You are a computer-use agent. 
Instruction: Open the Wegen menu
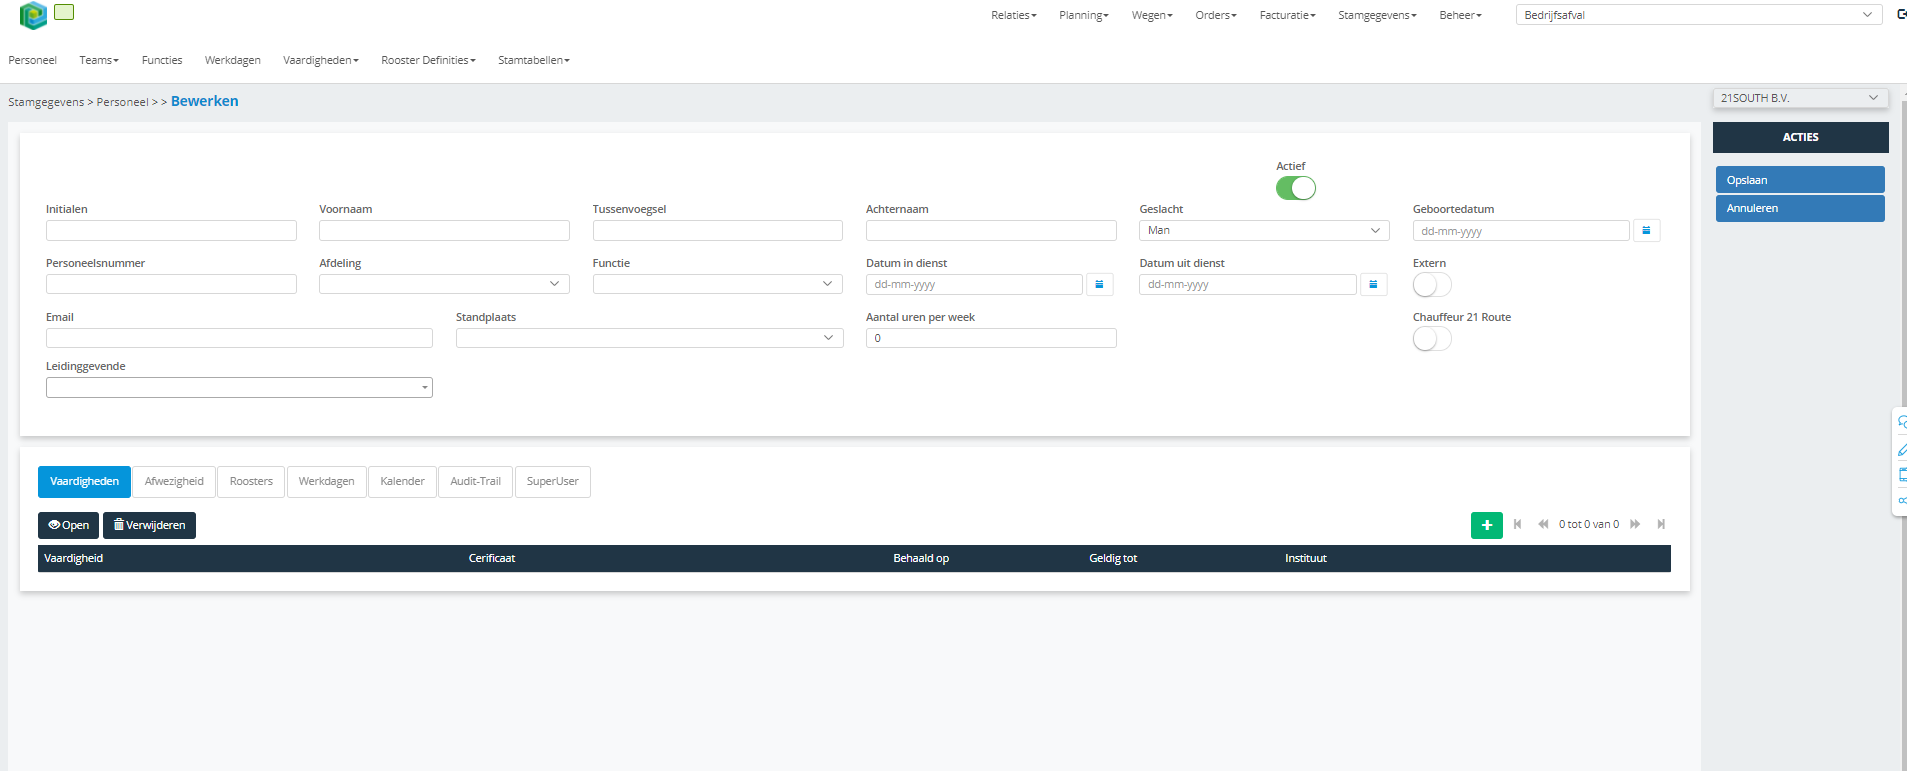[1152, 15]
